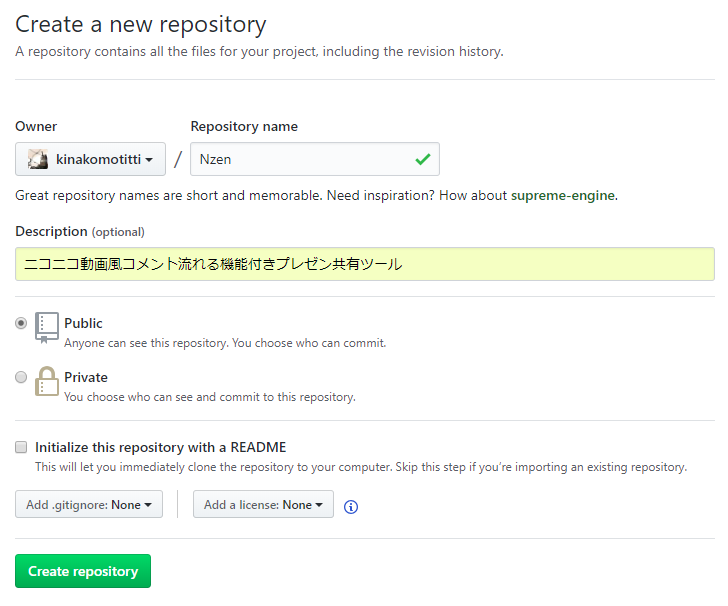This screenshot has height=606, width=728.
Task: Click the 'Initialize this repository with a README' label
Action: click(160, 447)
